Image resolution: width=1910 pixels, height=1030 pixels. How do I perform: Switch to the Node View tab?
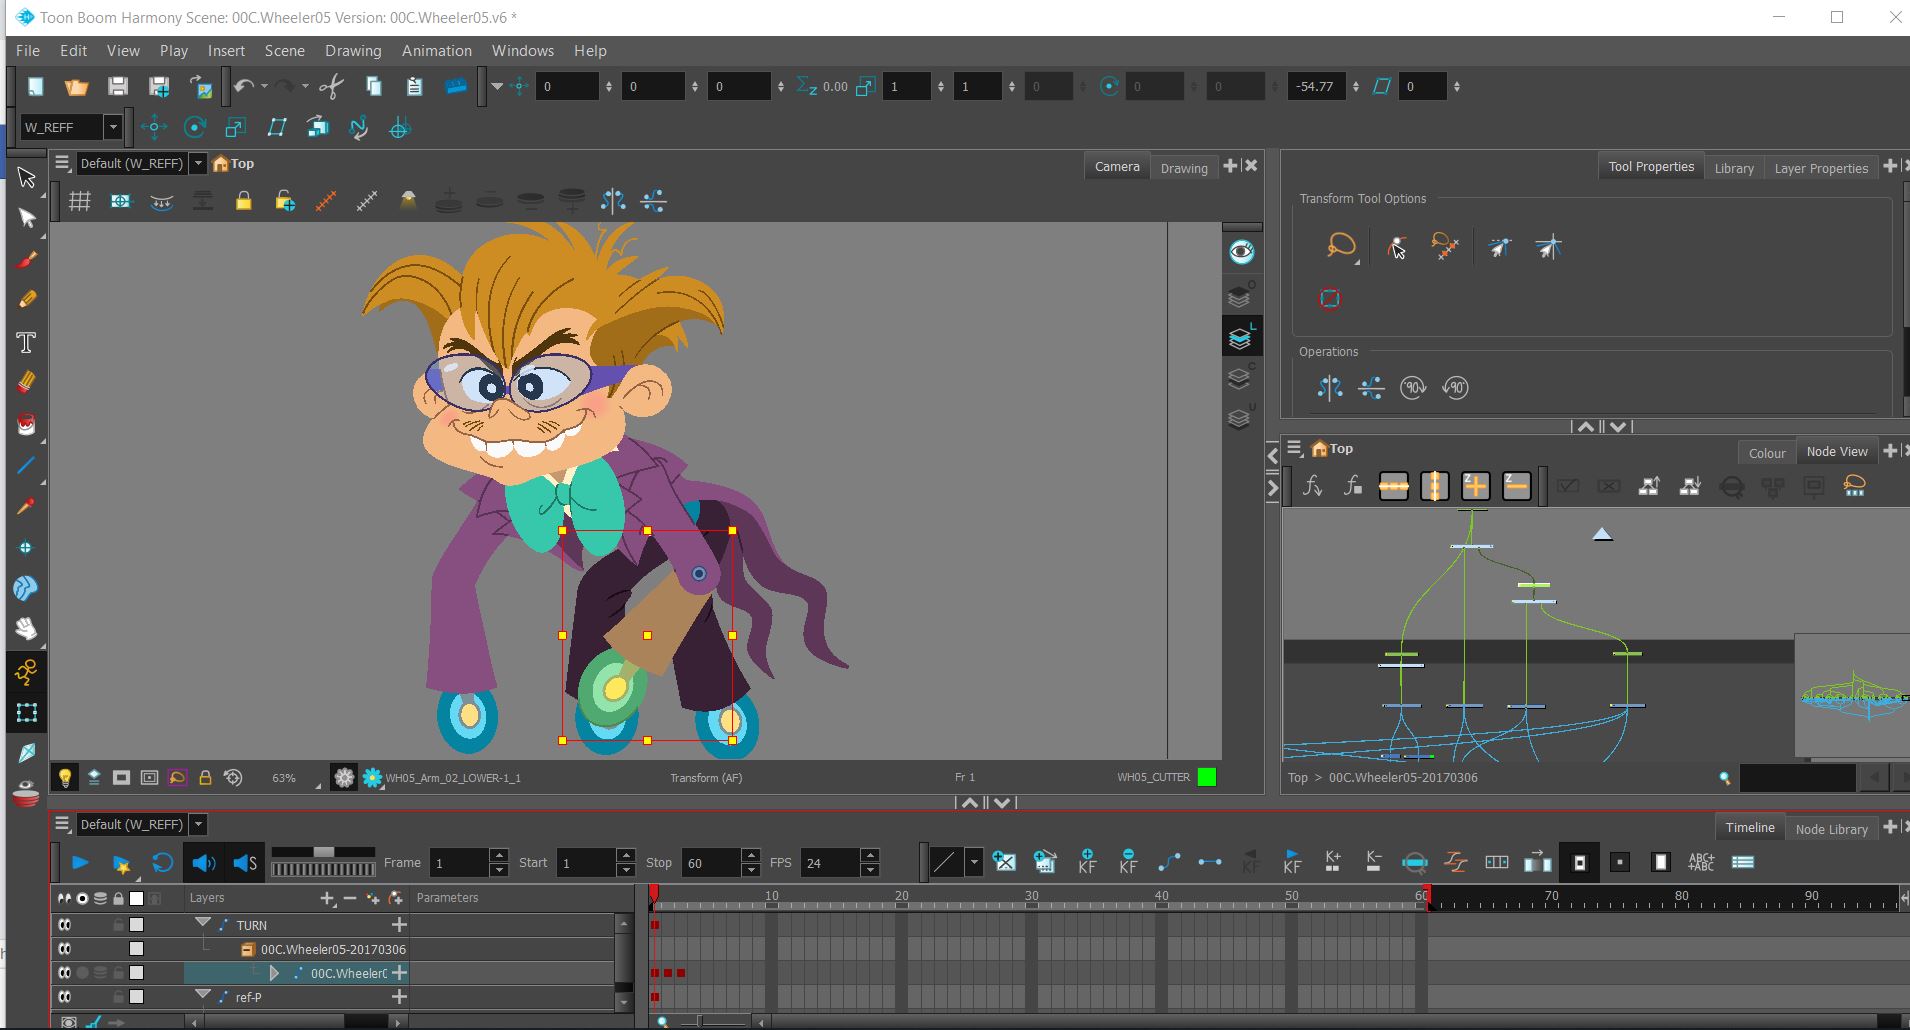1836,451
